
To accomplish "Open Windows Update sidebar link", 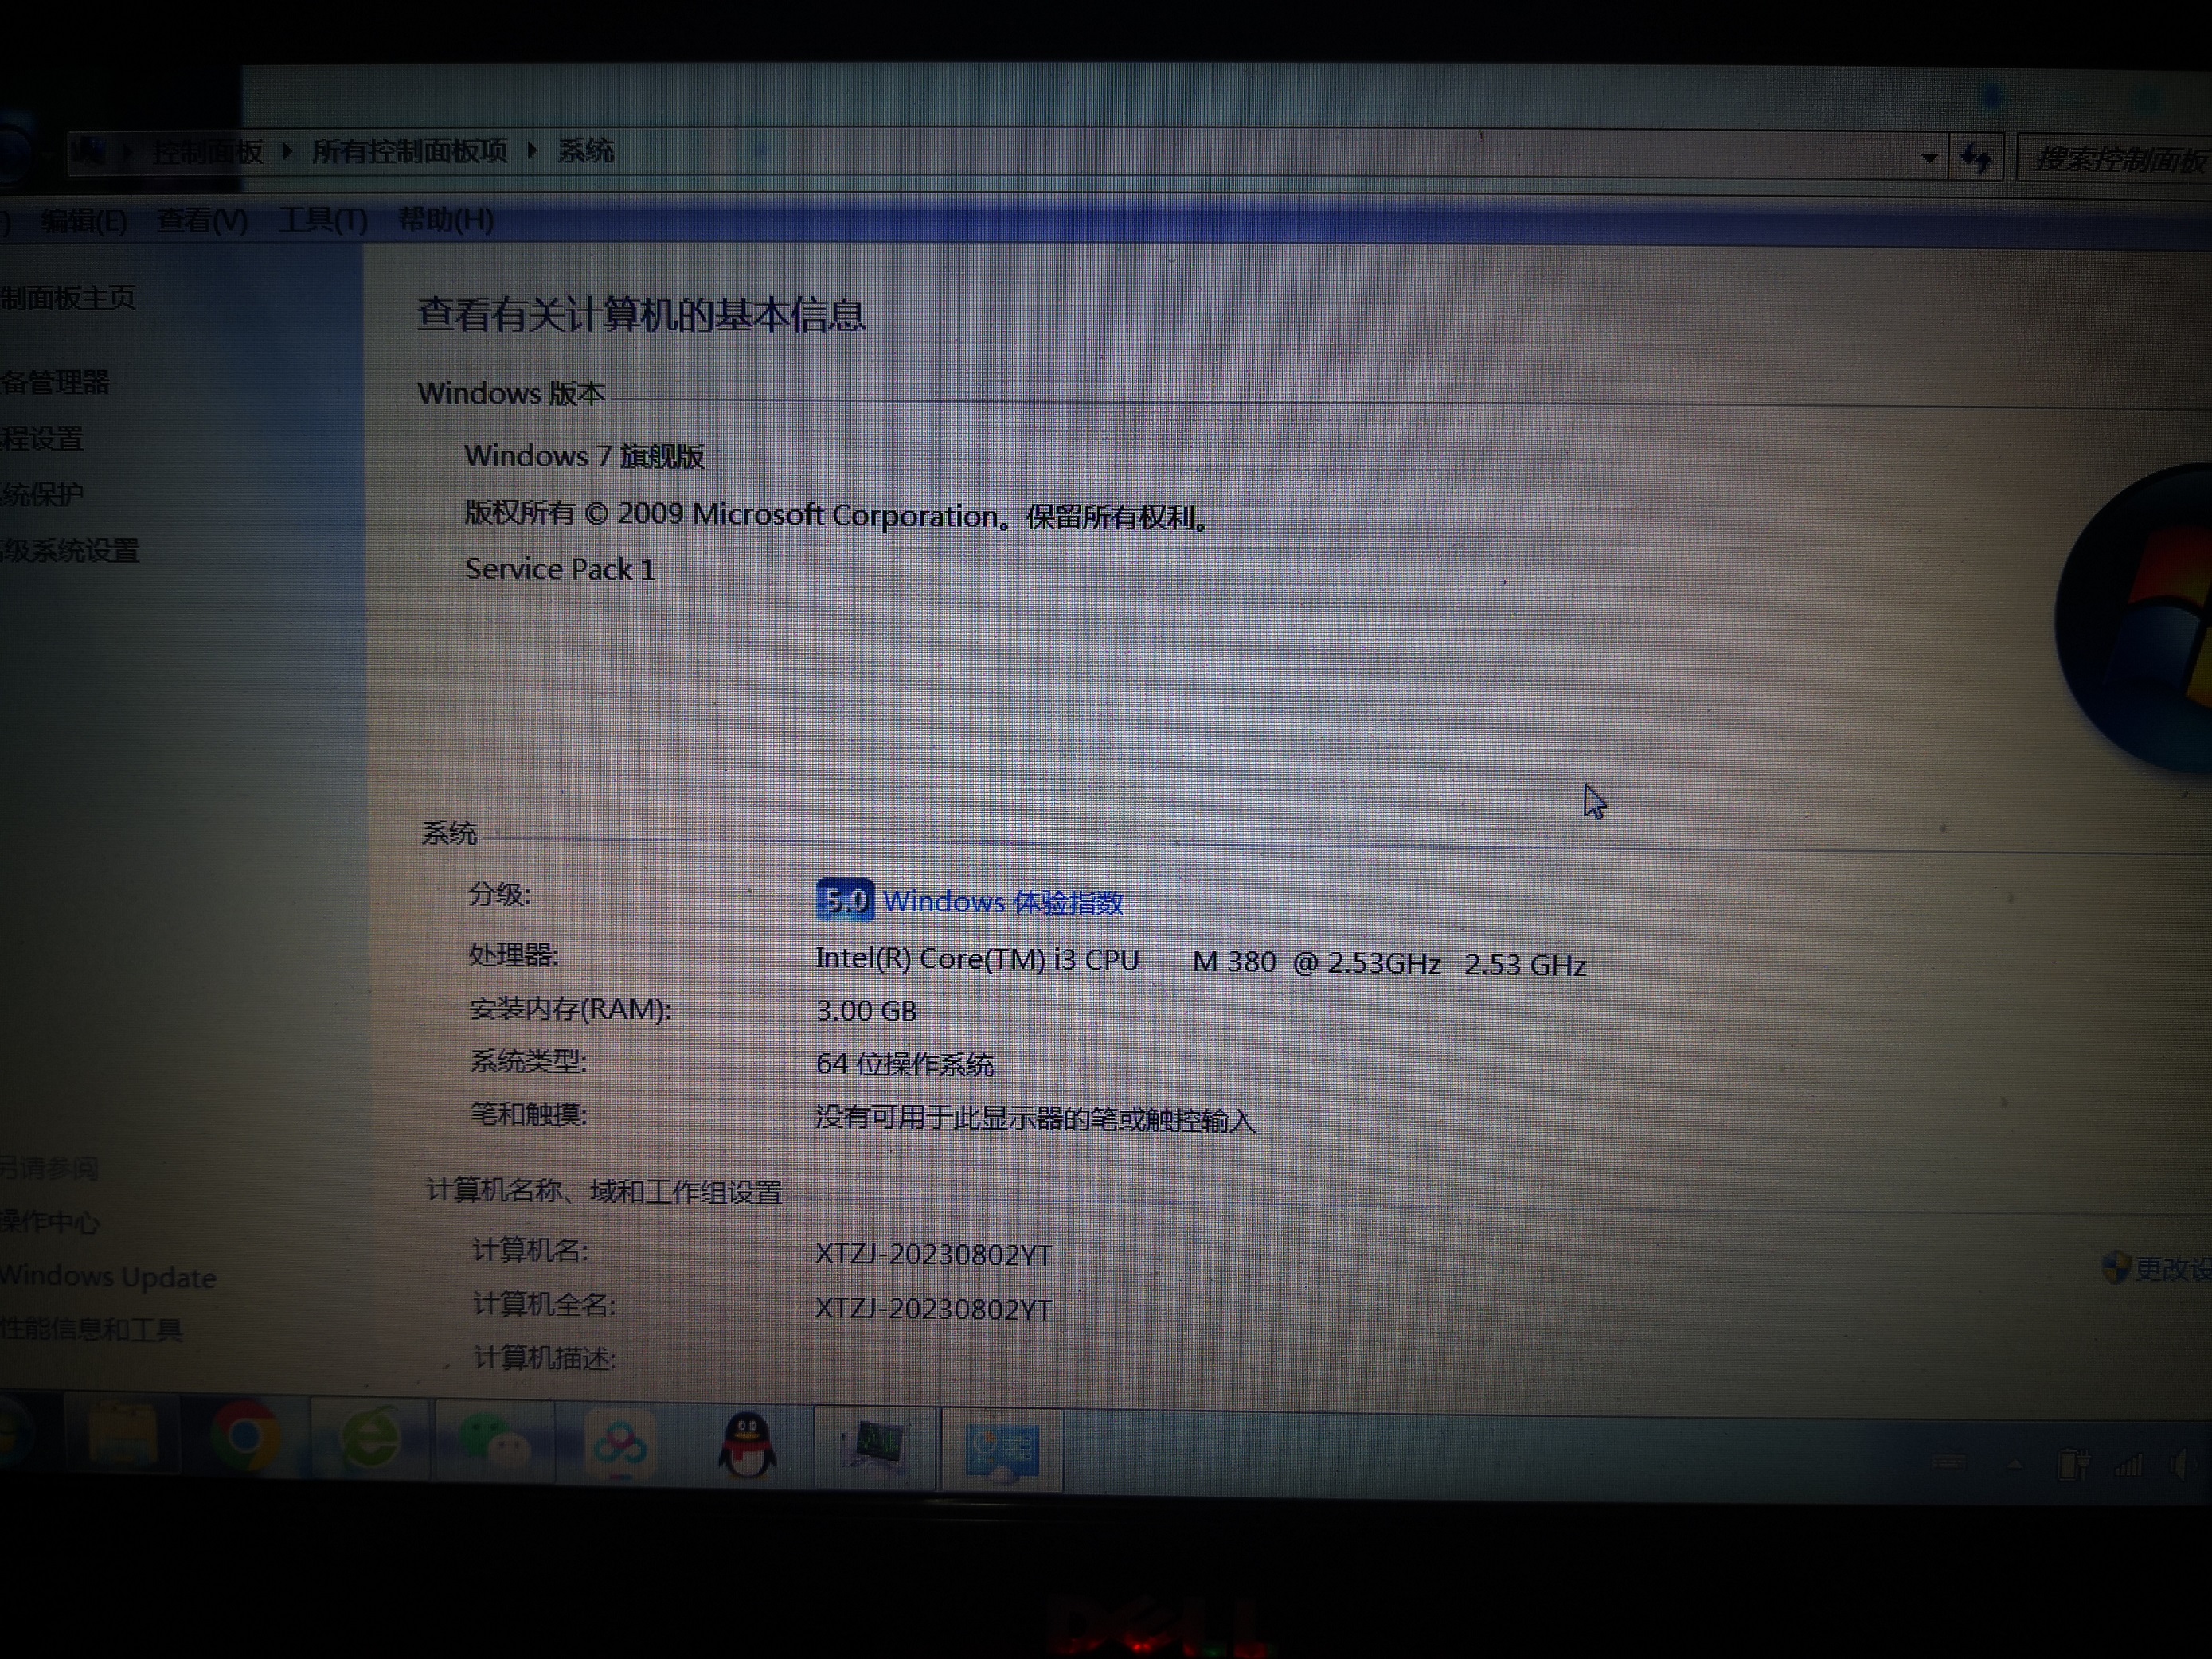I will pyautogui.click(x=107, y=1277).
